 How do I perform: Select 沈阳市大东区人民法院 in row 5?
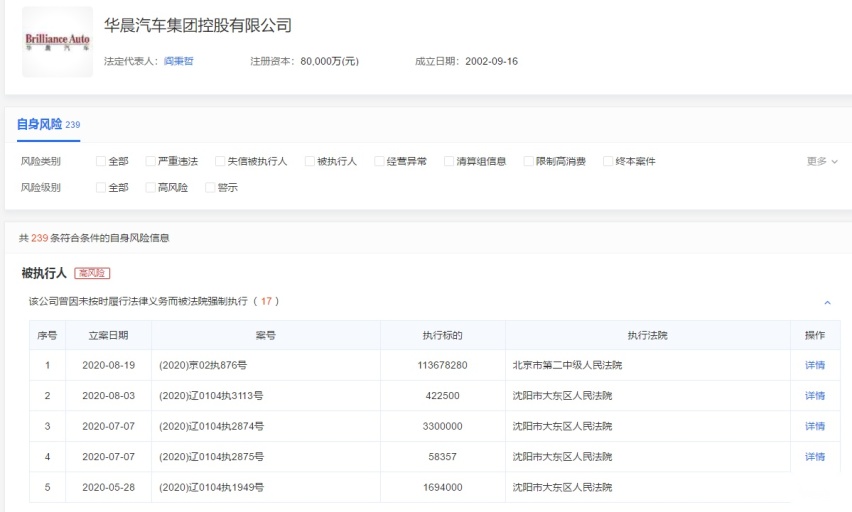[562, 488]
